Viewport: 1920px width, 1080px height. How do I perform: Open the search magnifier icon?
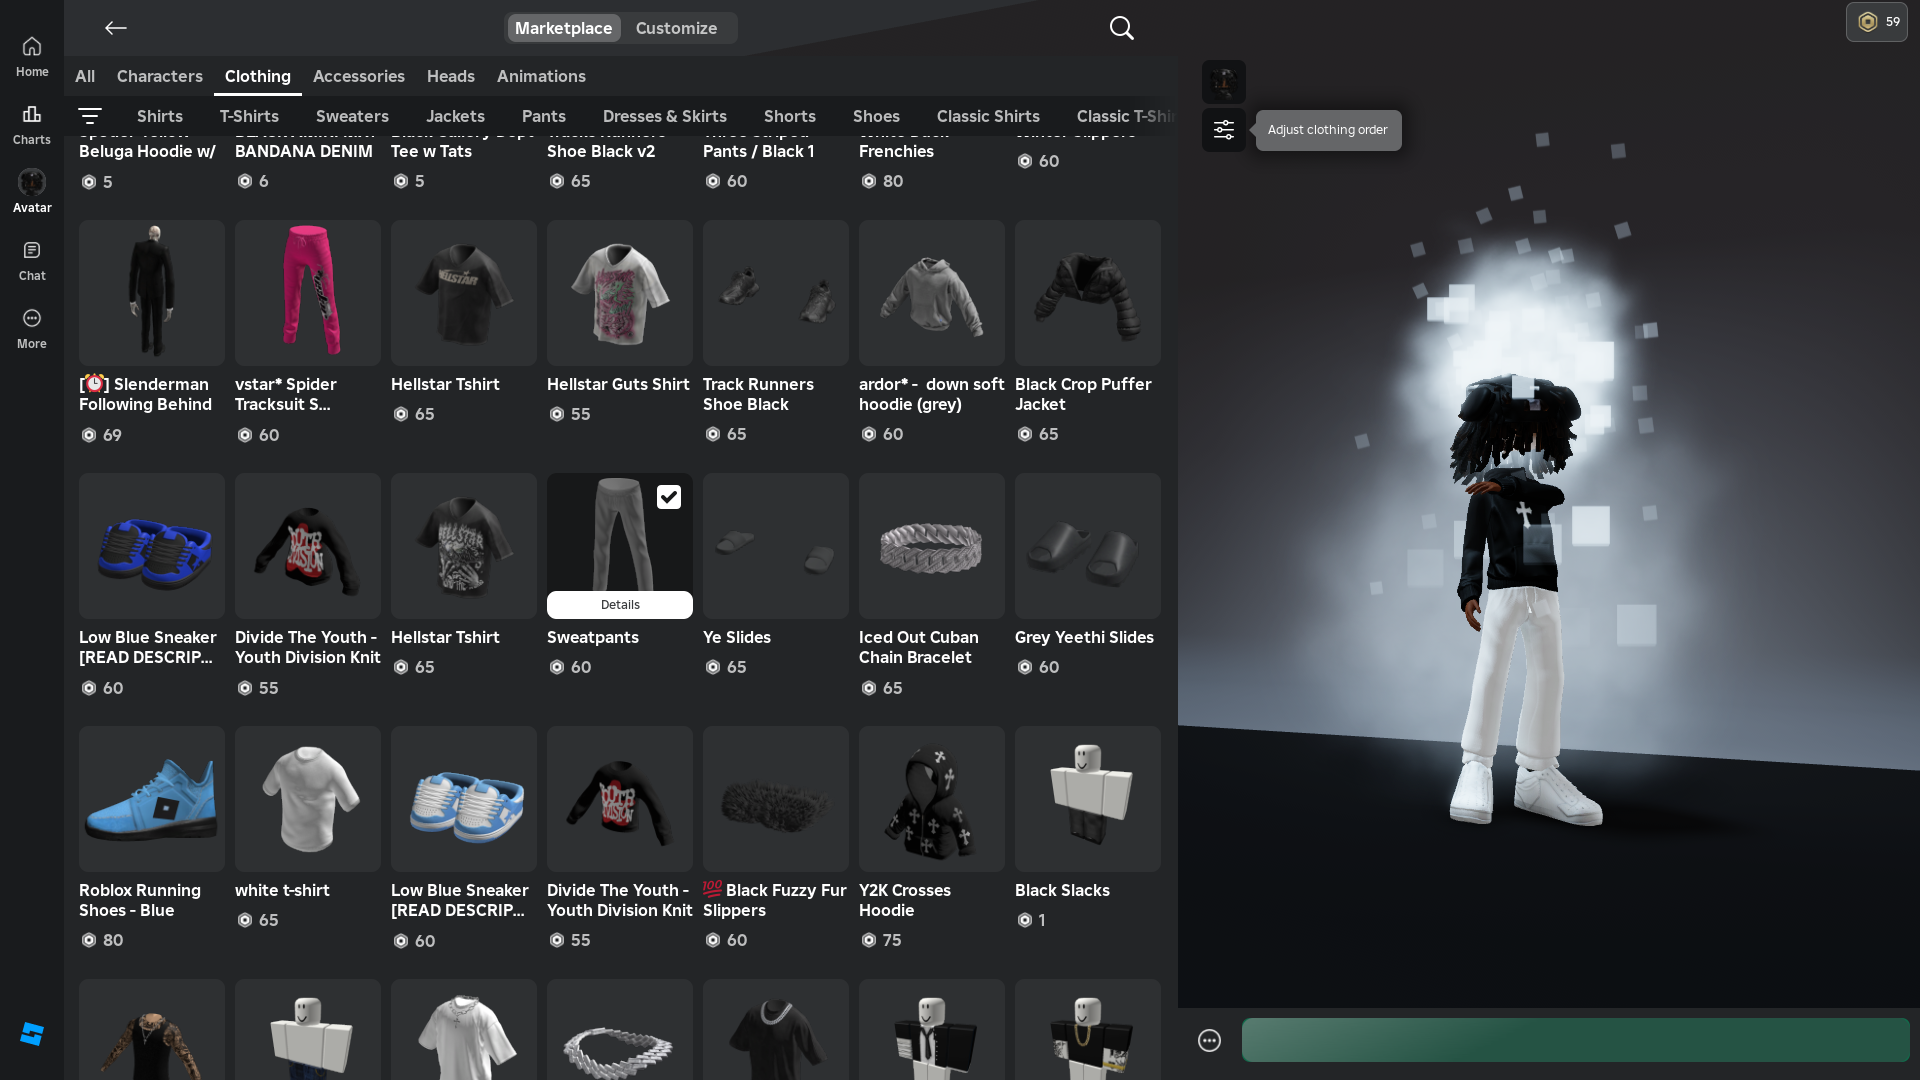tap(1121, 28)
